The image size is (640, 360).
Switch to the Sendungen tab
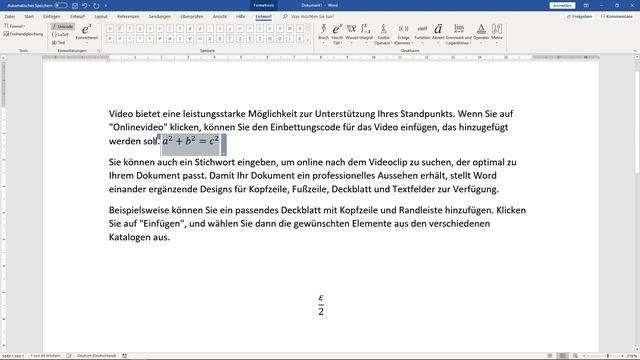(x=160, y=17)
